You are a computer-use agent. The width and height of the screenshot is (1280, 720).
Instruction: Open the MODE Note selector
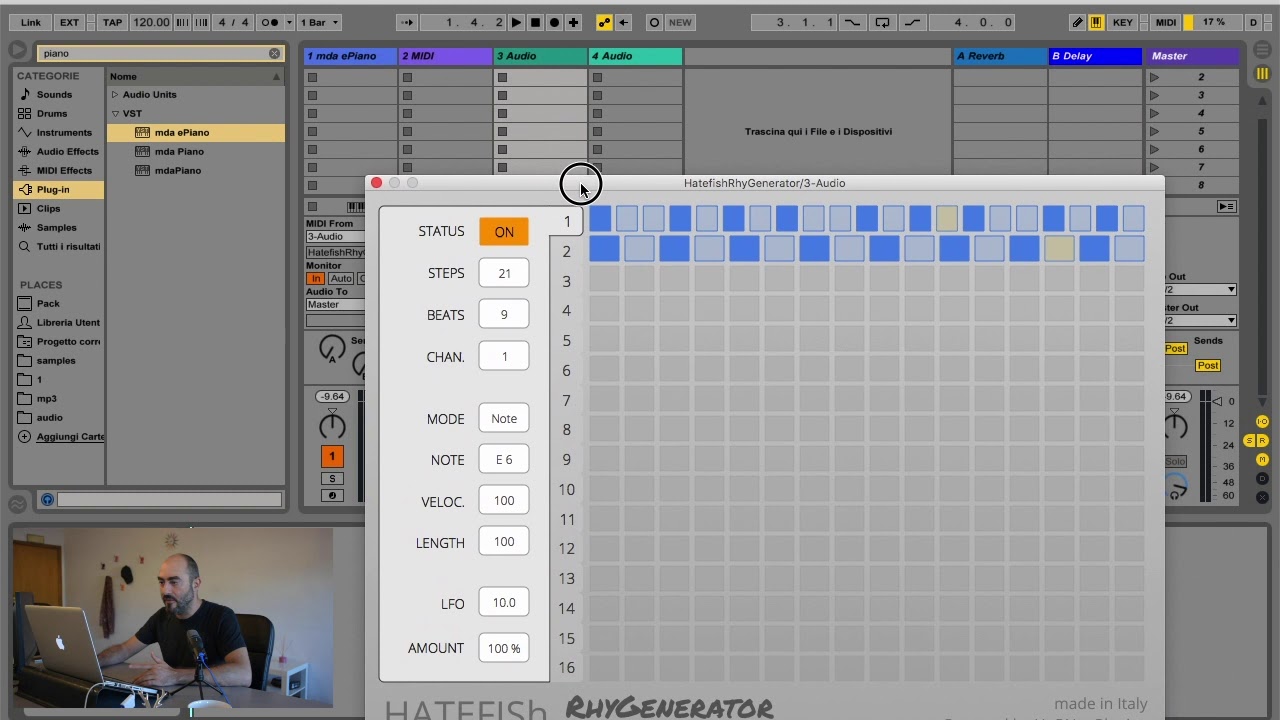click(504, 419)
